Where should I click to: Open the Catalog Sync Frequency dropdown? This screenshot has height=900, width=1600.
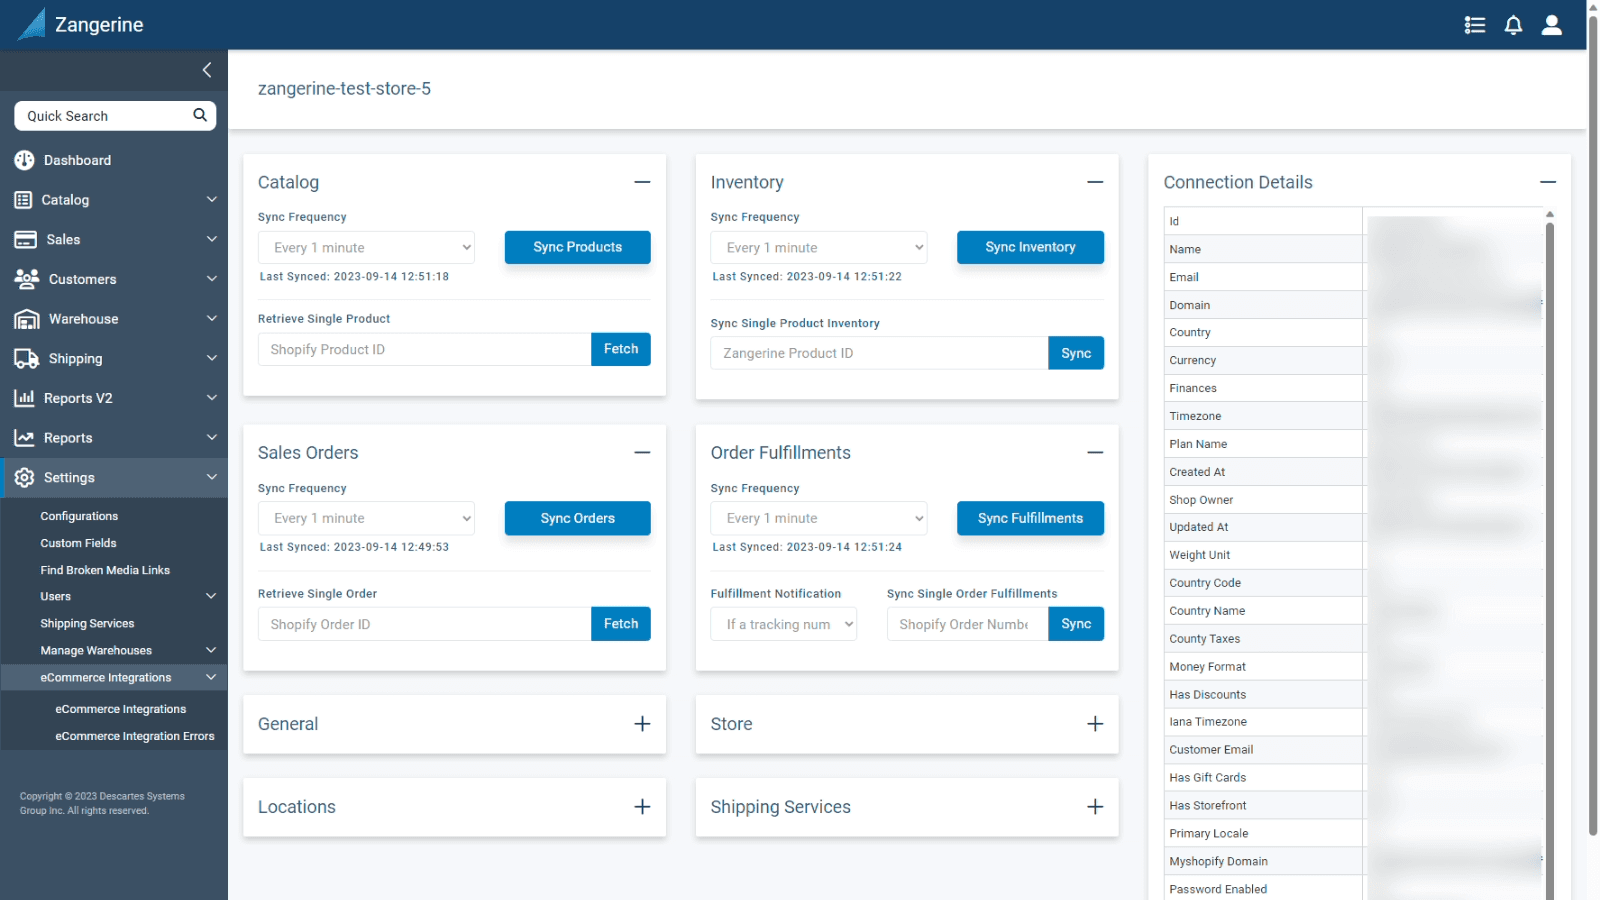366,247
